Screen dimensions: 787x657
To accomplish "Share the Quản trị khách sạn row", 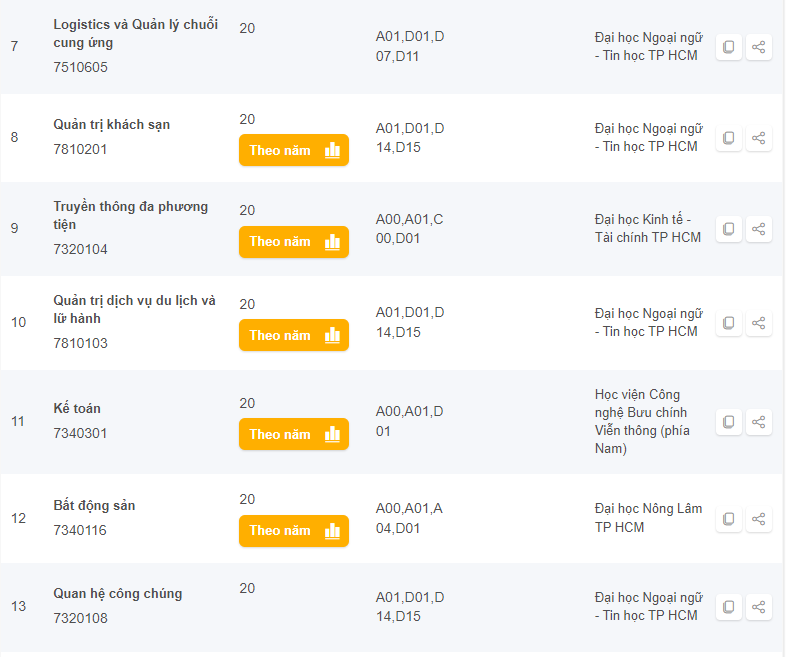I will pos(759,138).
